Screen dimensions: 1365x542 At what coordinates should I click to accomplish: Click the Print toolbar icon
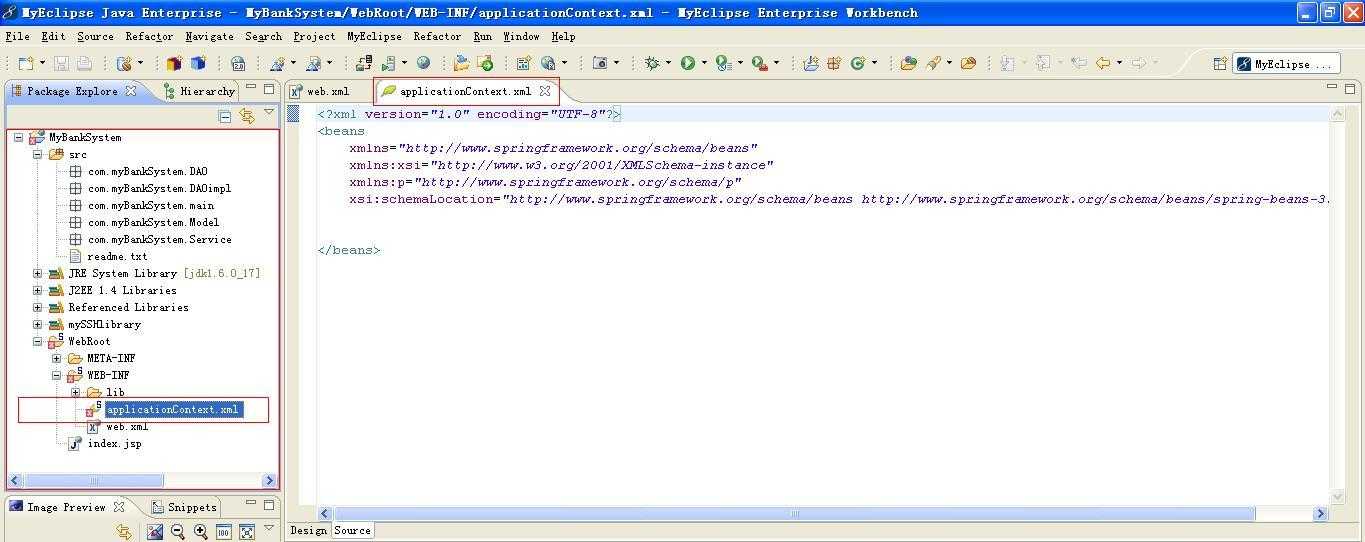click(x=85, y=63)
